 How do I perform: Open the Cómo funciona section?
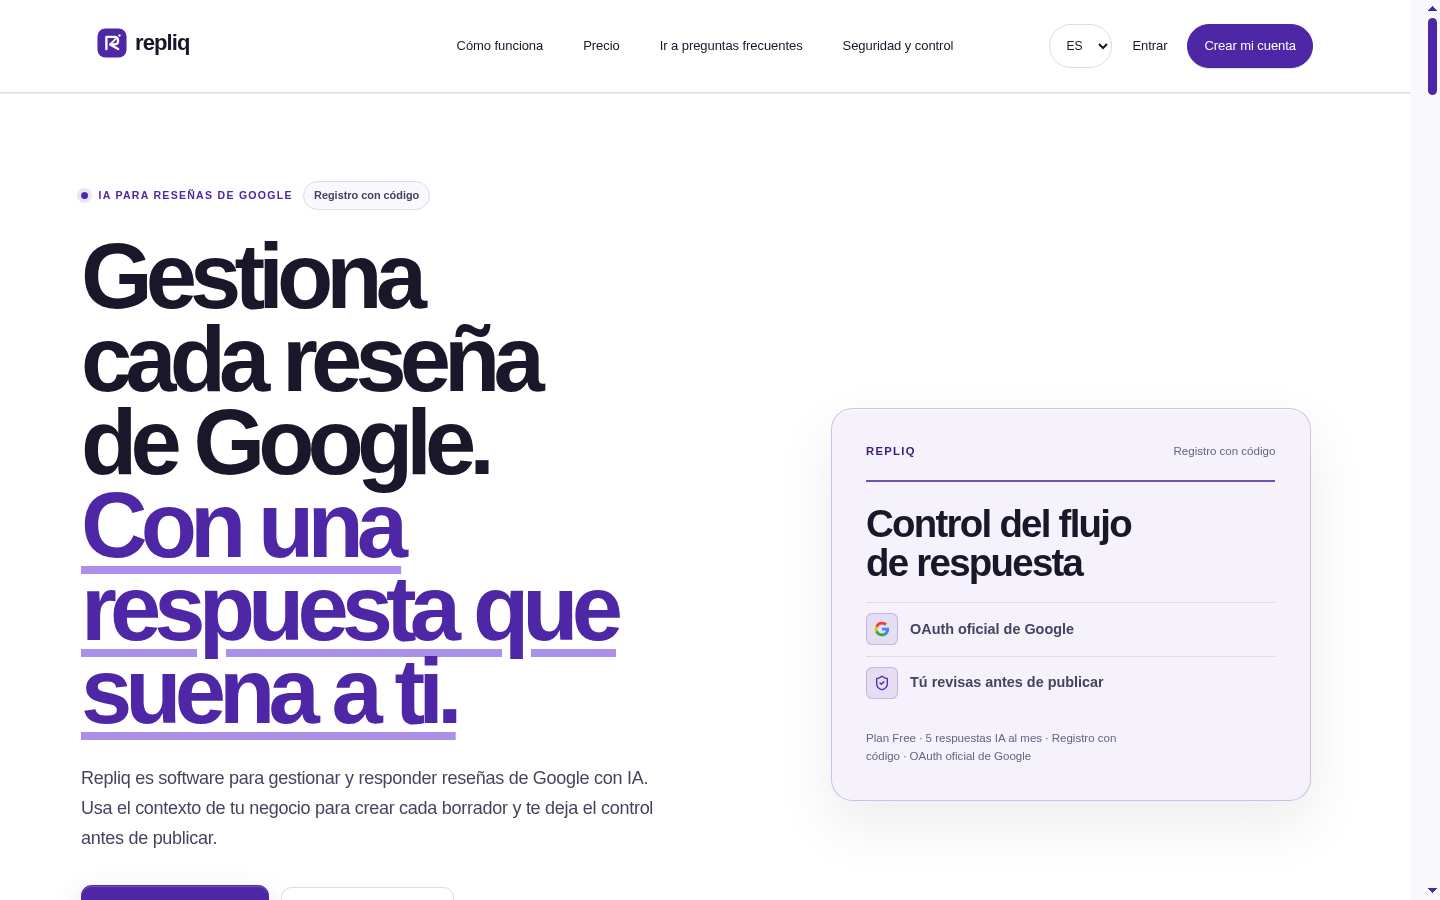click(x=500, y=46)
